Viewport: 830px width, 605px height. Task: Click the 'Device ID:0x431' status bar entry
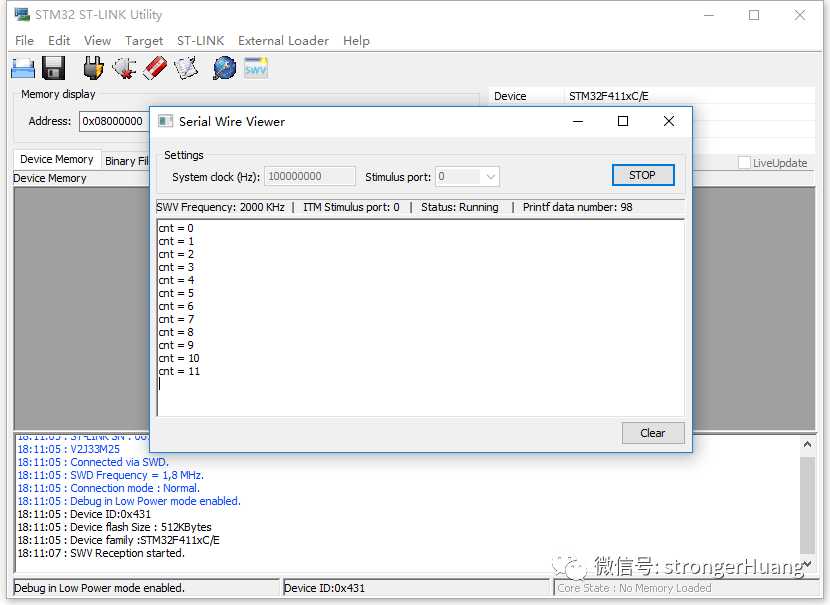tap(324, 588)
